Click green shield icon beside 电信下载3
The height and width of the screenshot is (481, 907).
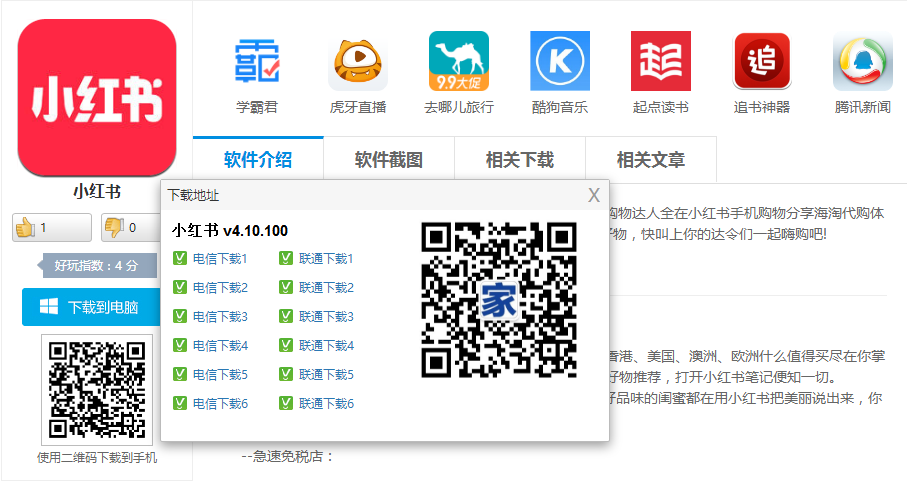tap(180, 316)
